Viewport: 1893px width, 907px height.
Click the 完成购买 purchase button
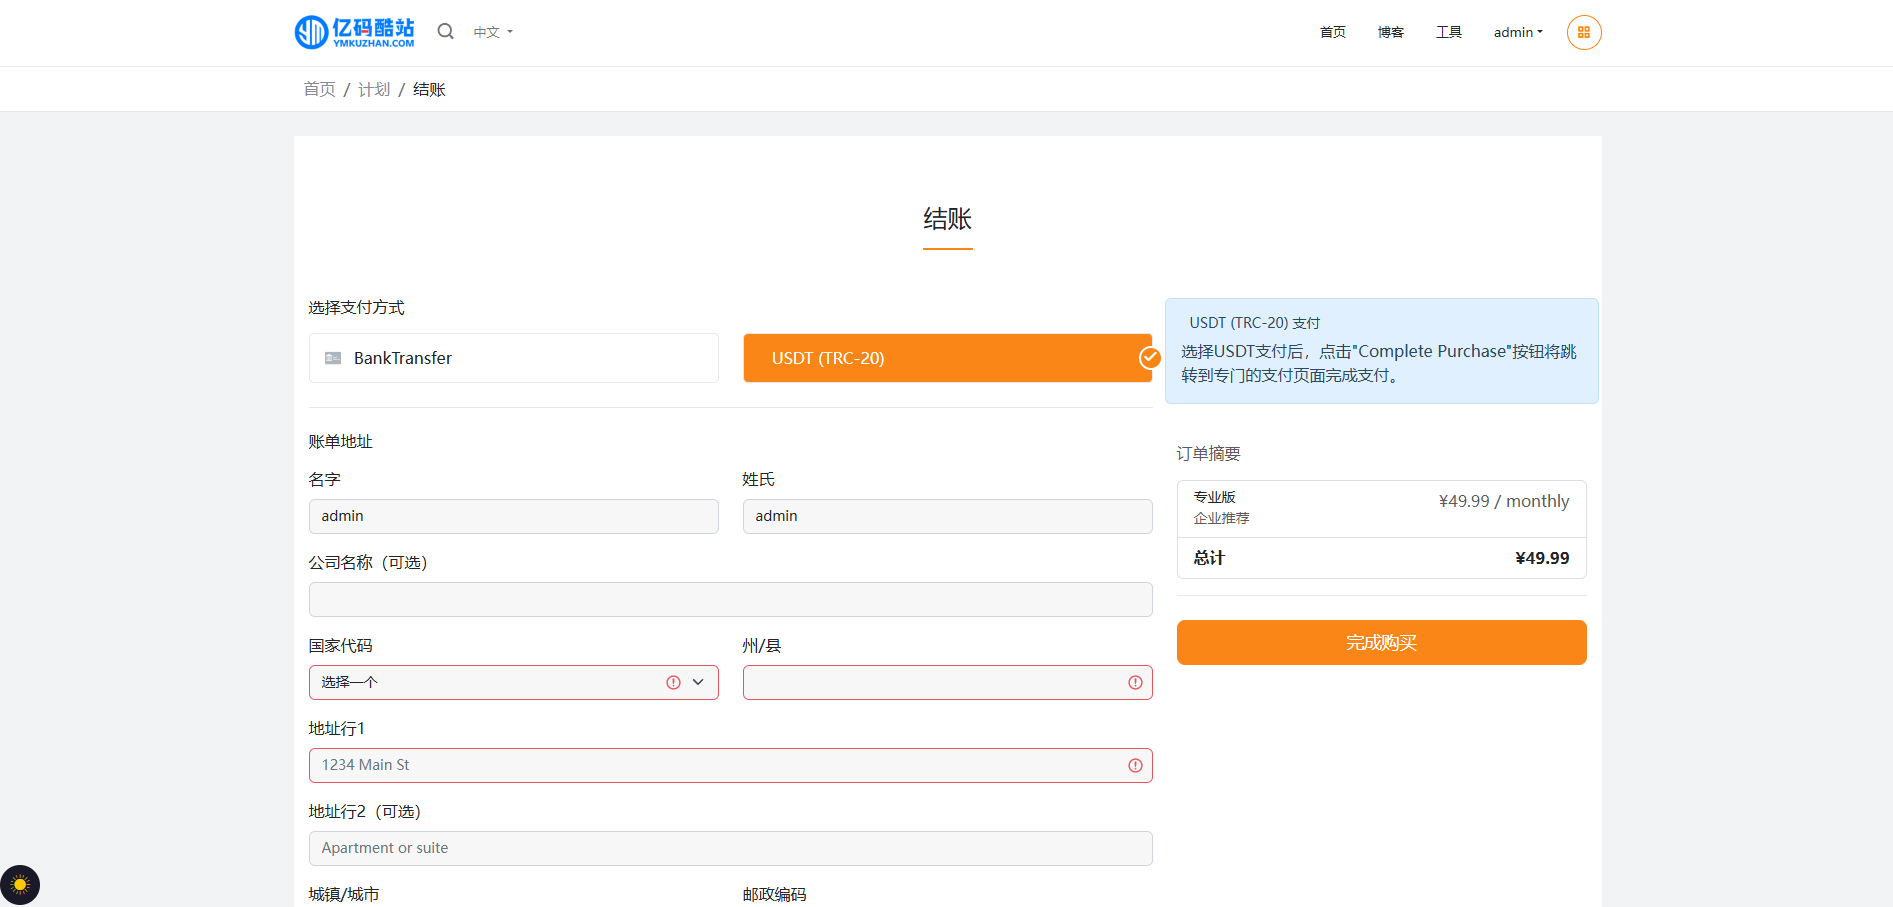click(x=1381, y=642)
